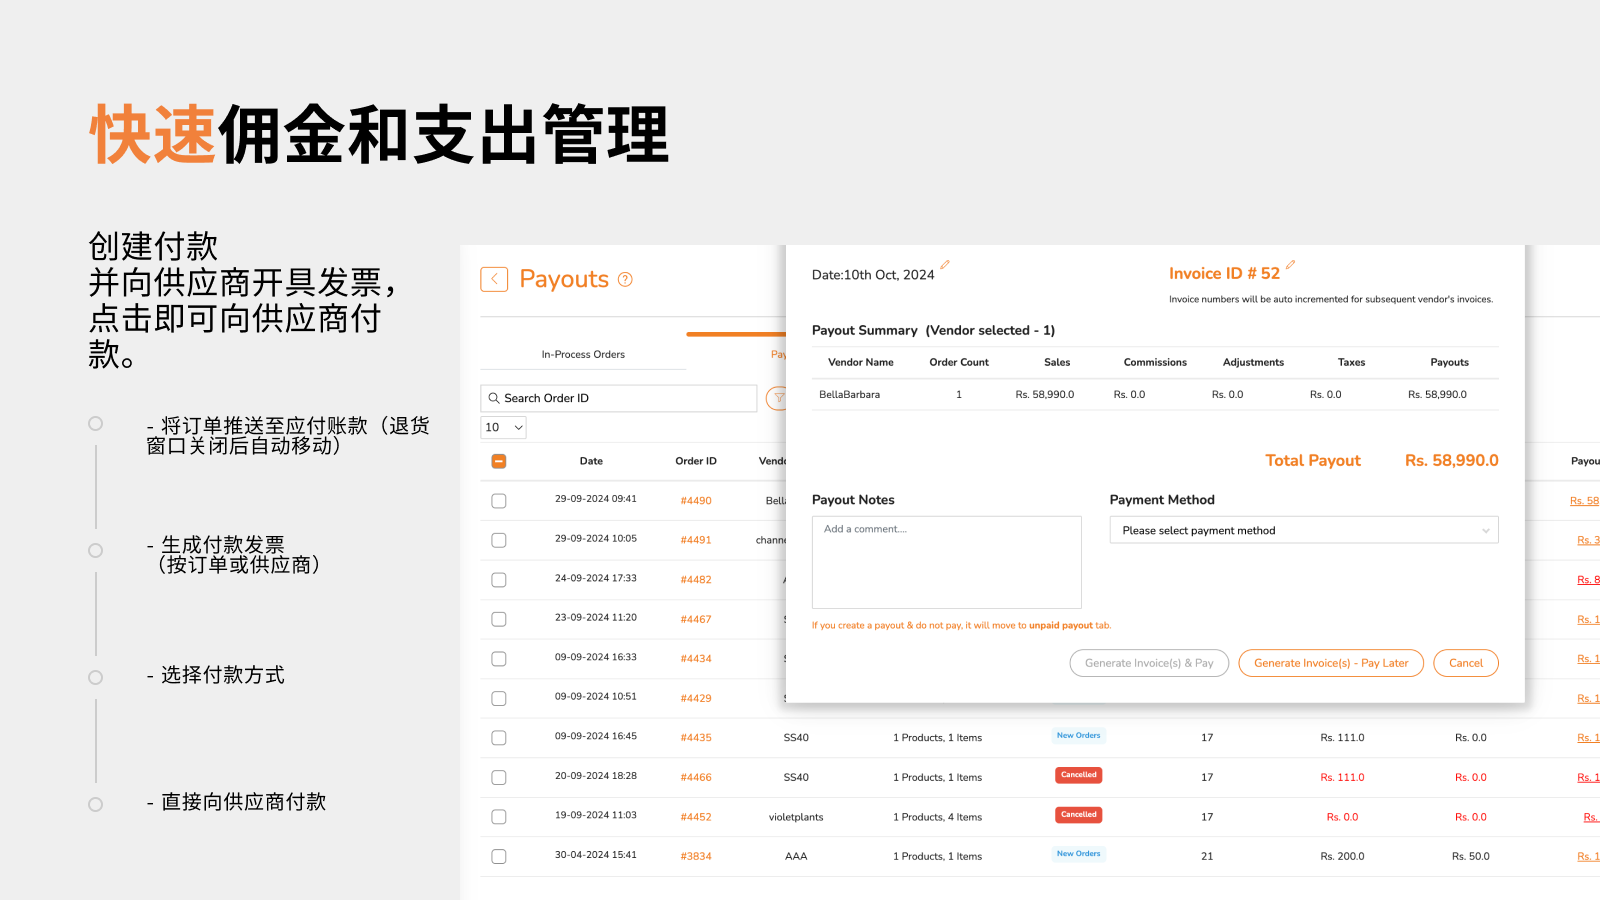Click 1 Products, 4 Items cell
The image size is (1600, 900).
(x=938, y=817)
